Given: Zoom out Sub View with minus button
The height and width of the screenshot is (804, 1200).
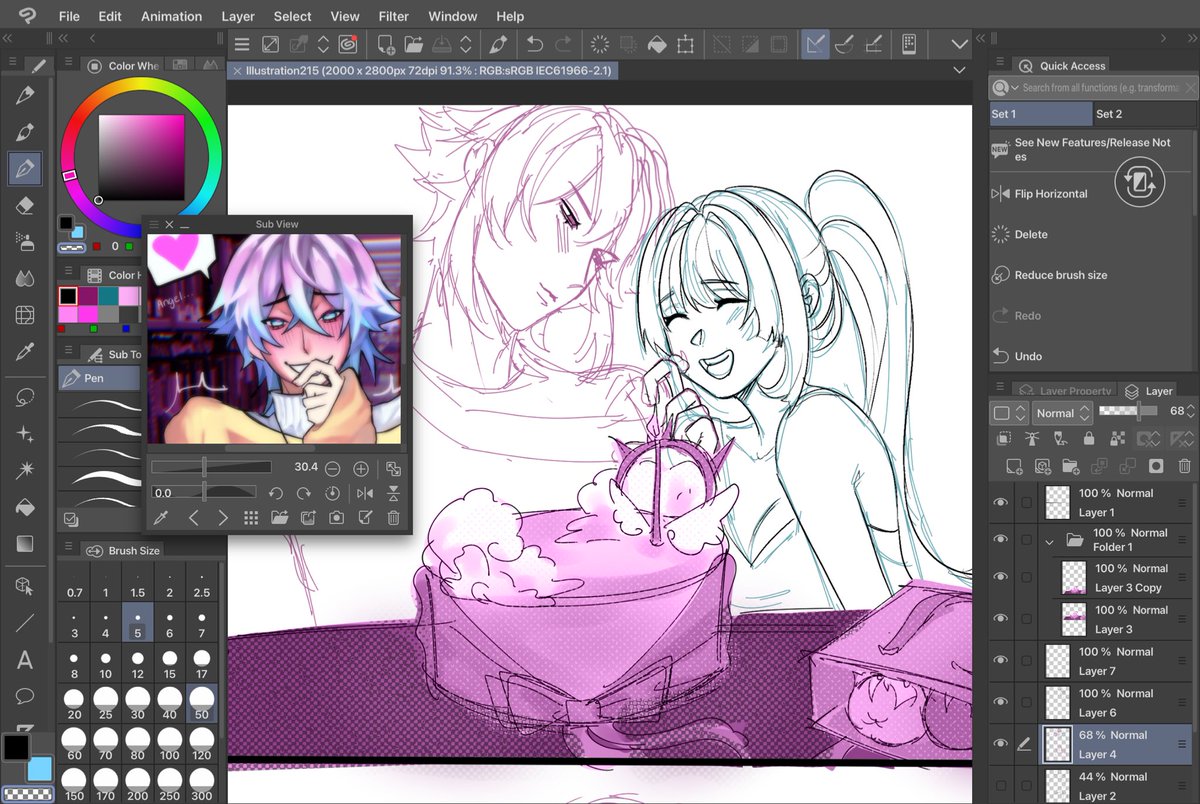Looking at the screenshot, I should point(333,468).
